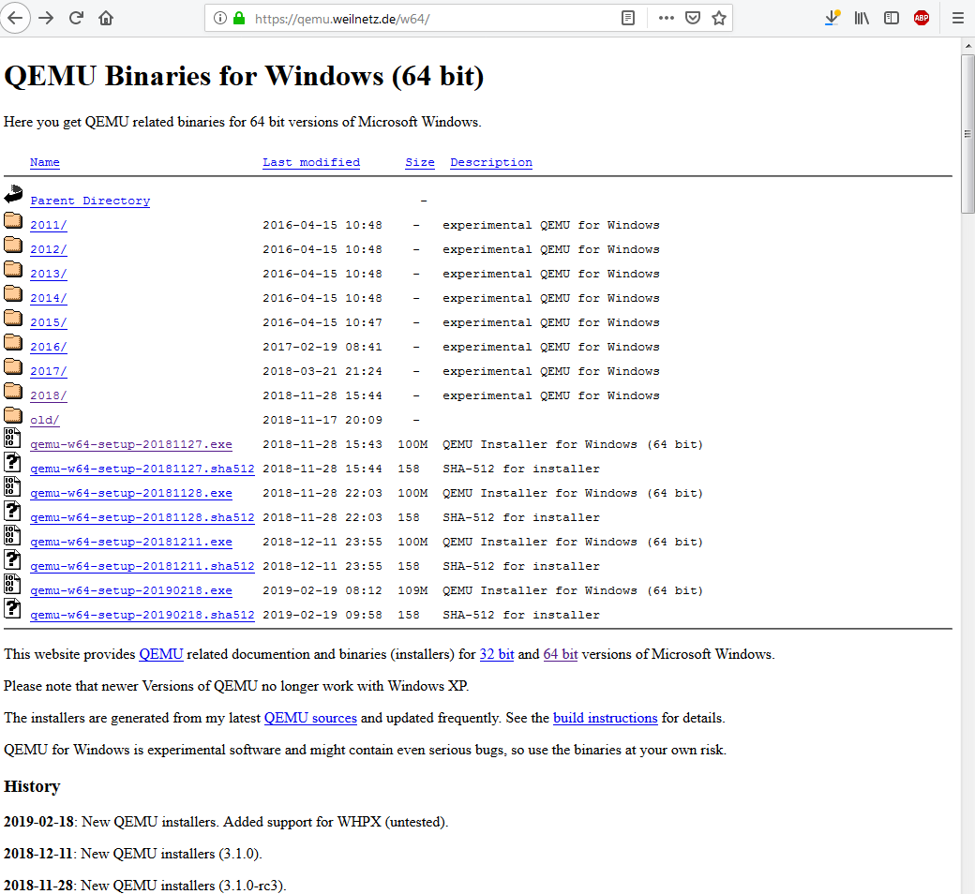Download qemu-w64-setup-20181128.exe
Image resolution: width=975 pixels, height=894 pixels.
click(131, 493)
